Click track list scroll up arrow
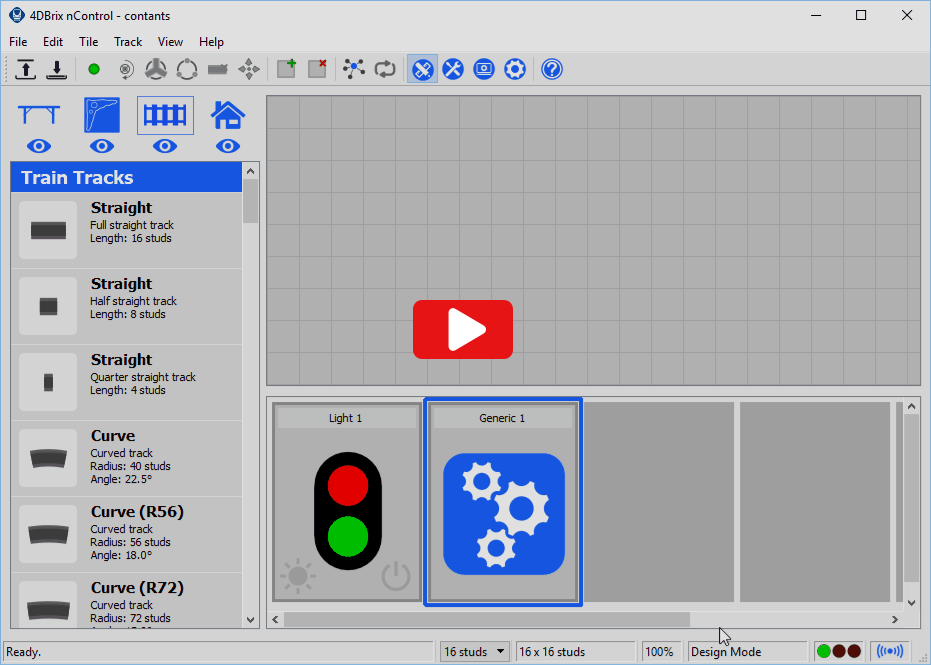The height and width of the screenshot is (665, 931). (251, 171)
